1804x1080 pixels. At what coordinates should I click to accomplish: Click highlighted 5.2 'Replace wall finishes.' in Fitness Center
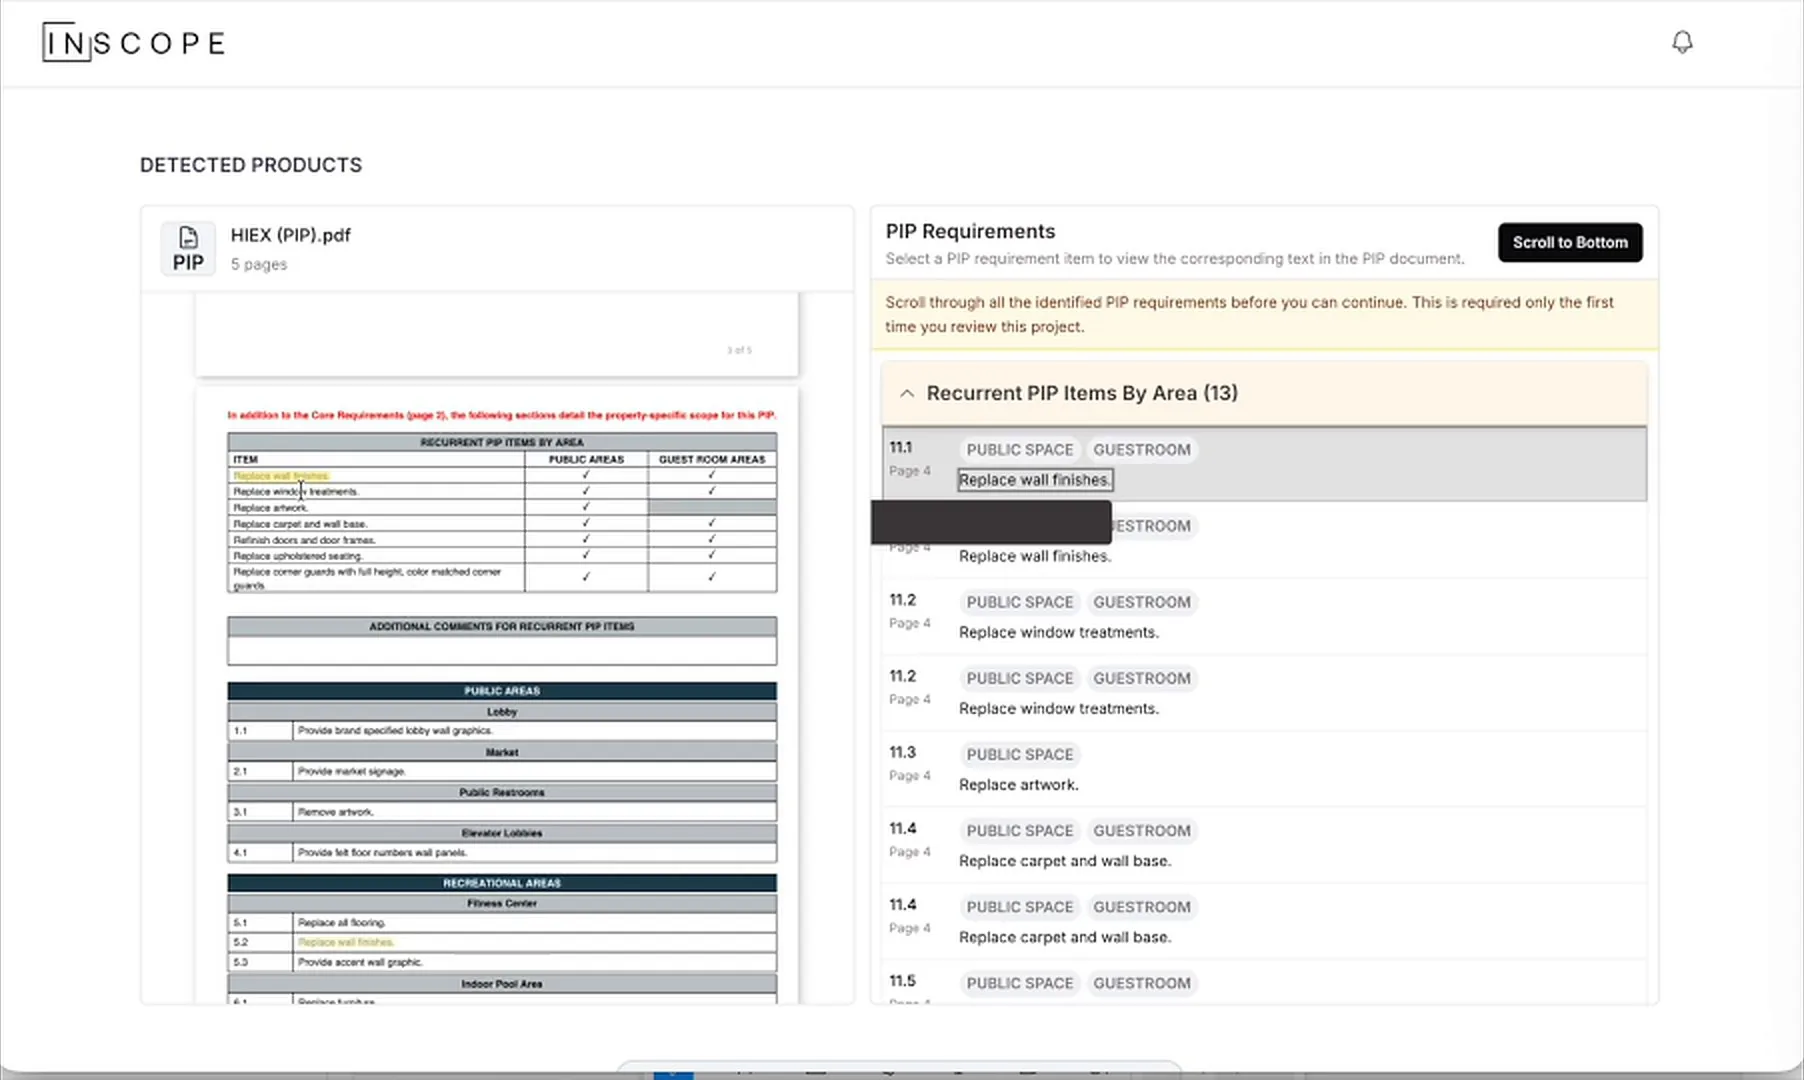click(x=345, y=942)
